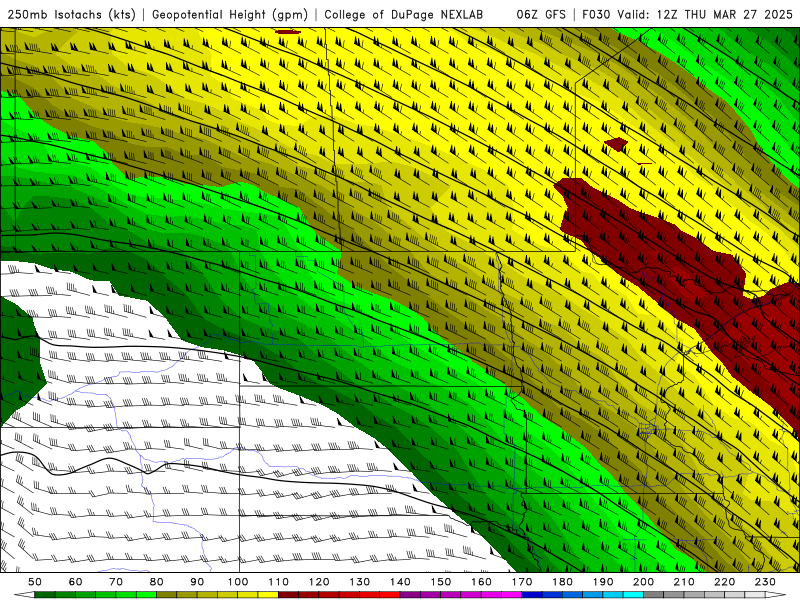Click the right arrow end of color bar
This screenshot has width=800, height=600.
point(776,595)
